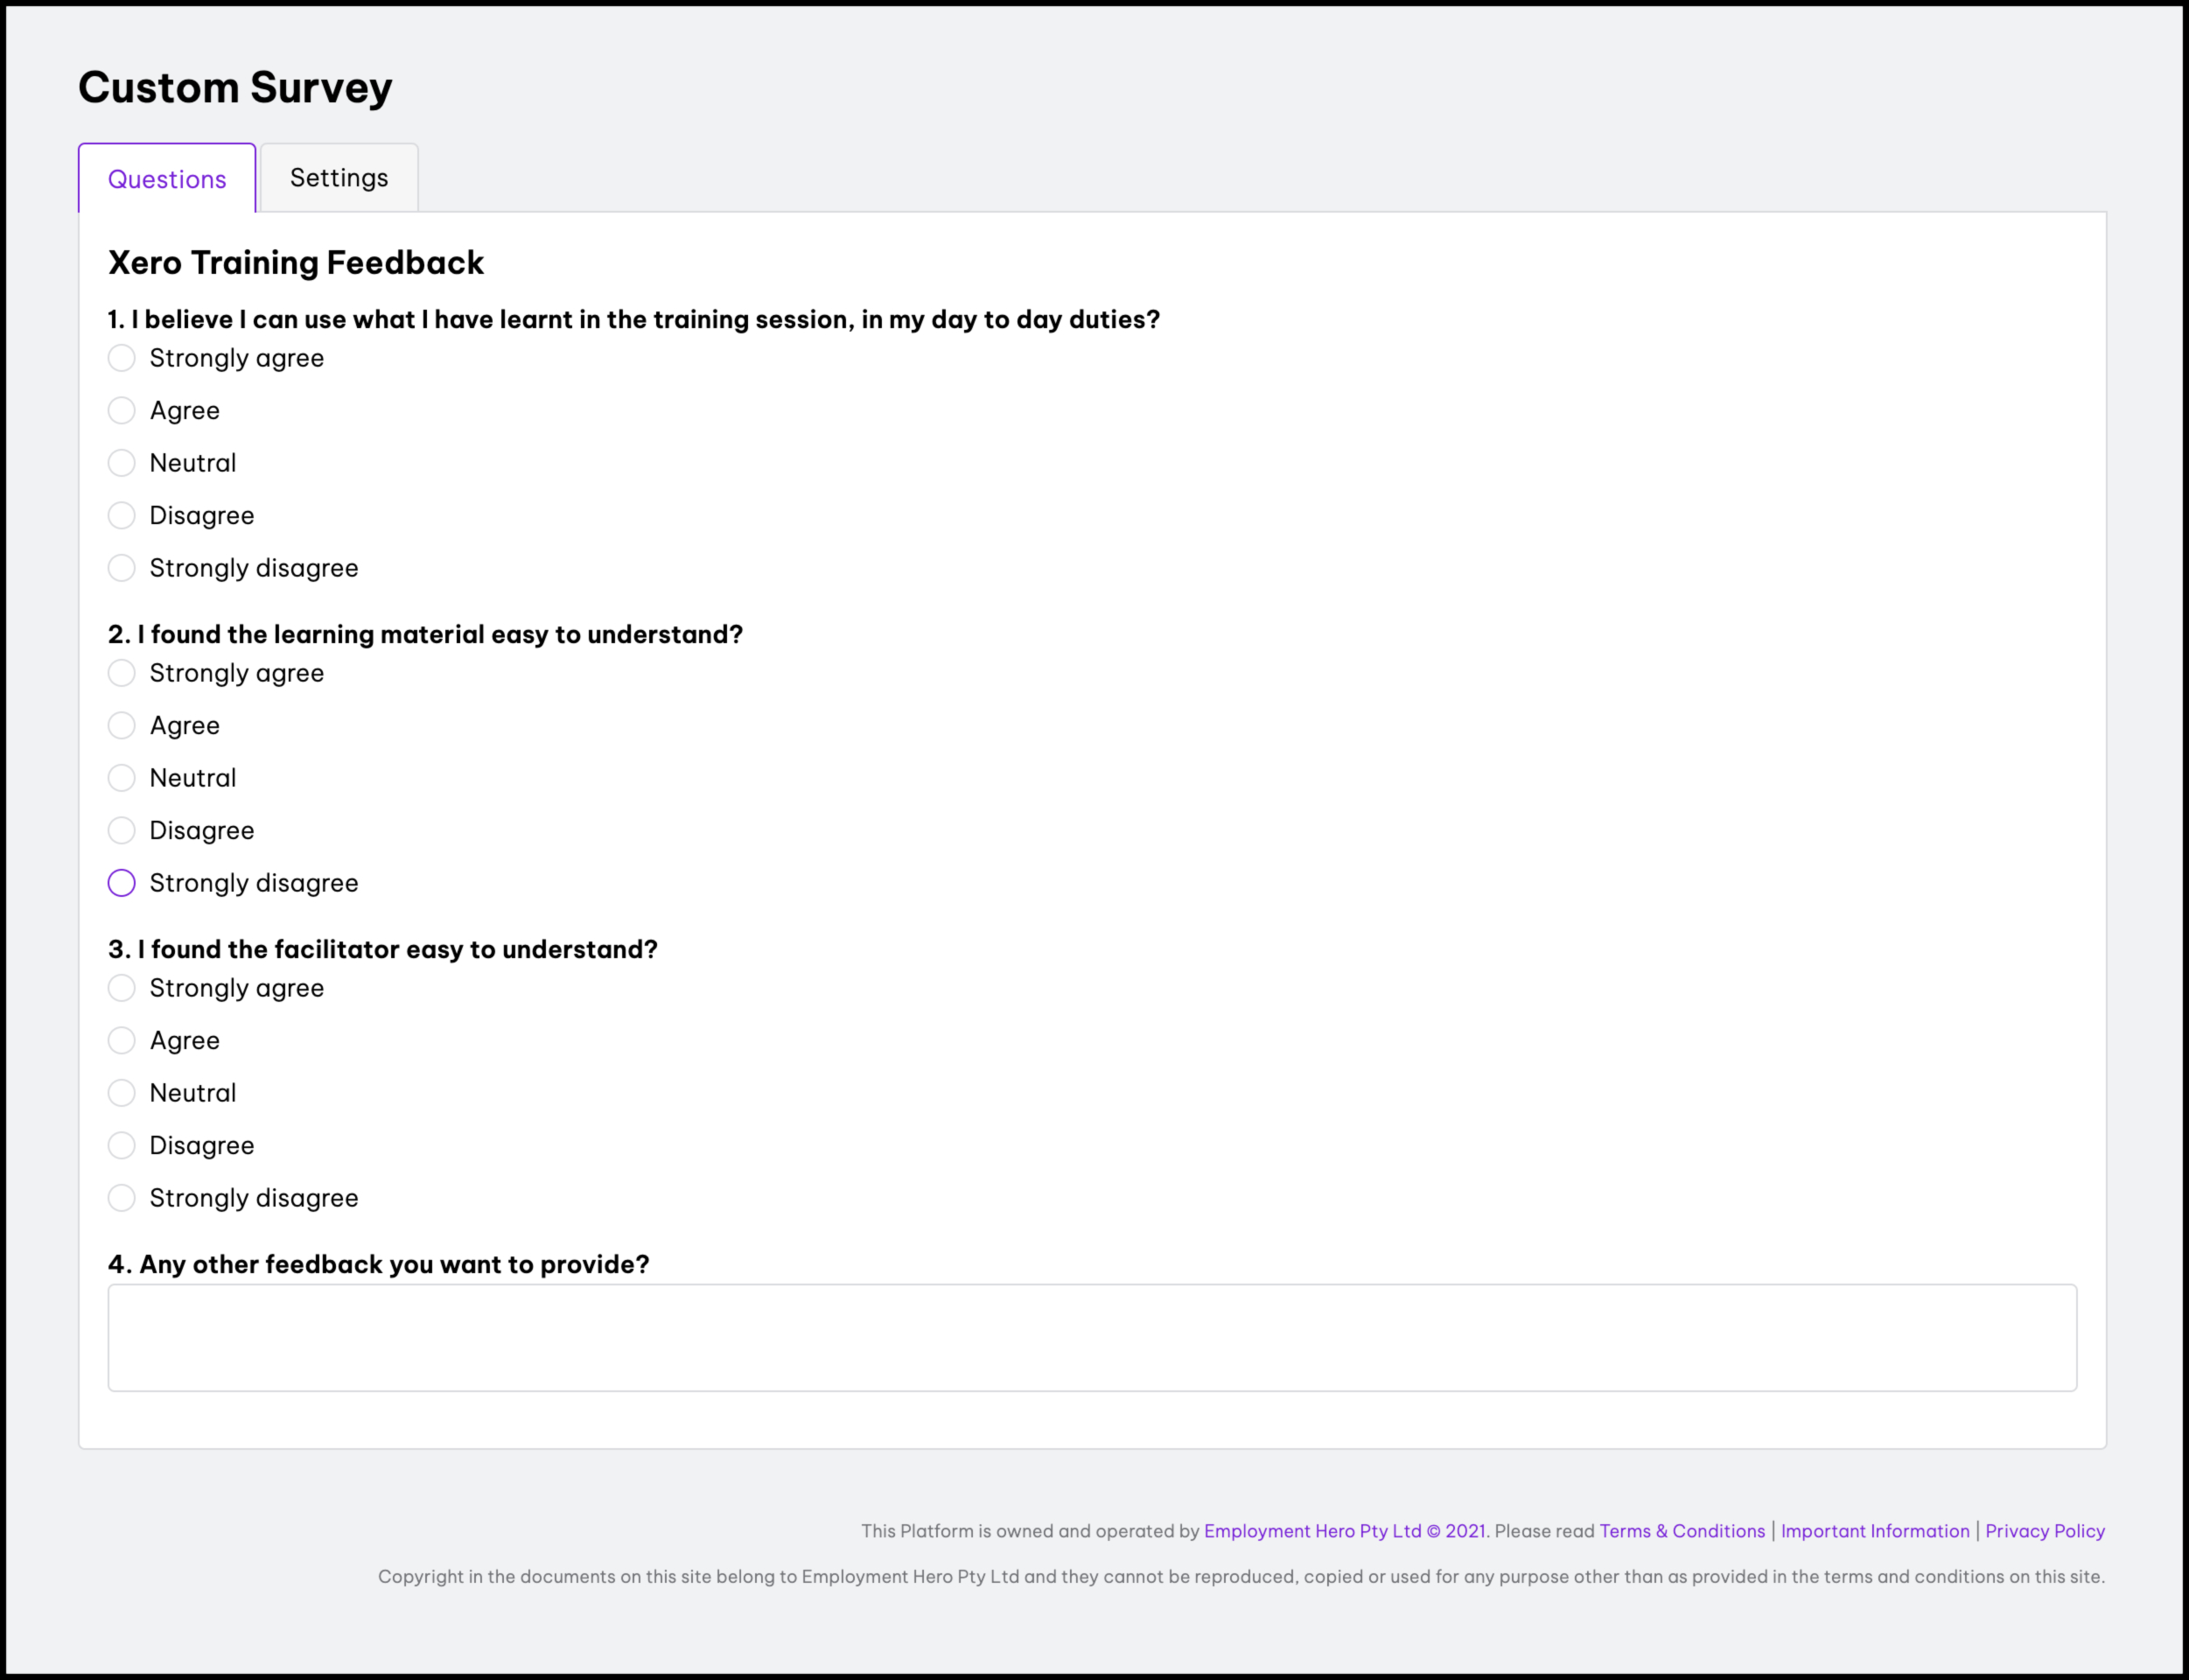
Task: Select 'Strongly agree' for question 1
Action: point(121,358)
